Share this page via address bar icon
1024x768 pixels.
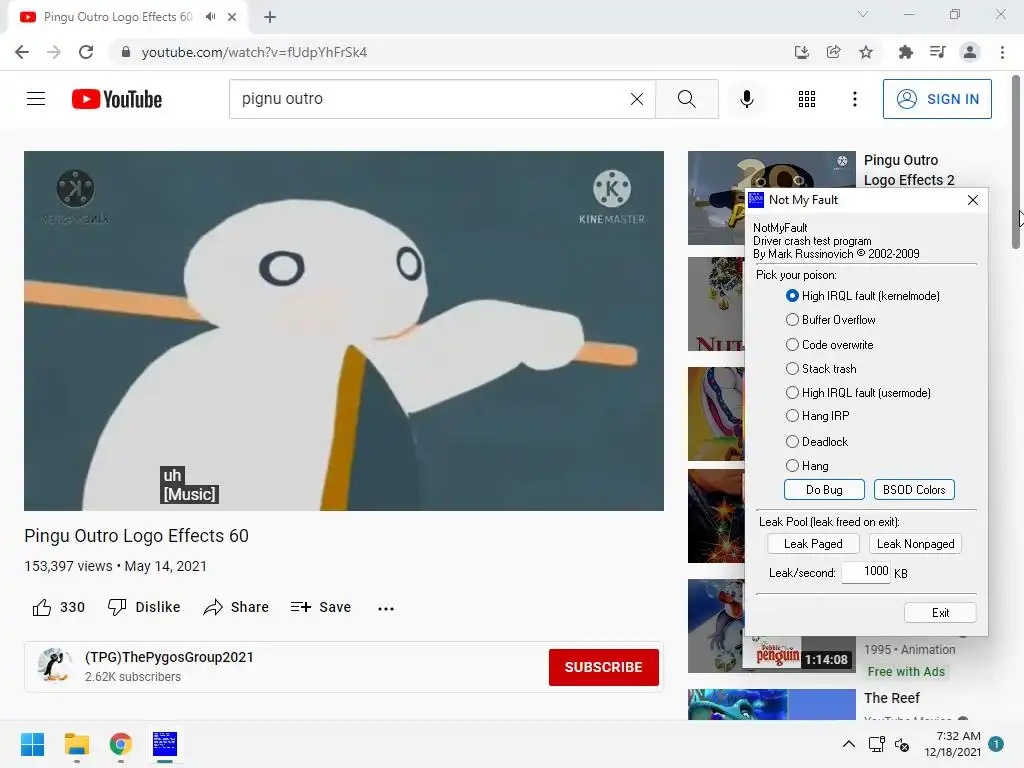pyautogui.click(x=833, y=52)
